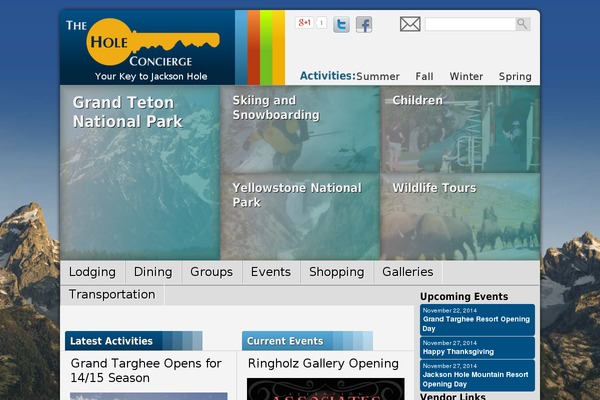The image size is (600, 400).
Task: Go to the Transportation section
Action: (x=112, y=295)
